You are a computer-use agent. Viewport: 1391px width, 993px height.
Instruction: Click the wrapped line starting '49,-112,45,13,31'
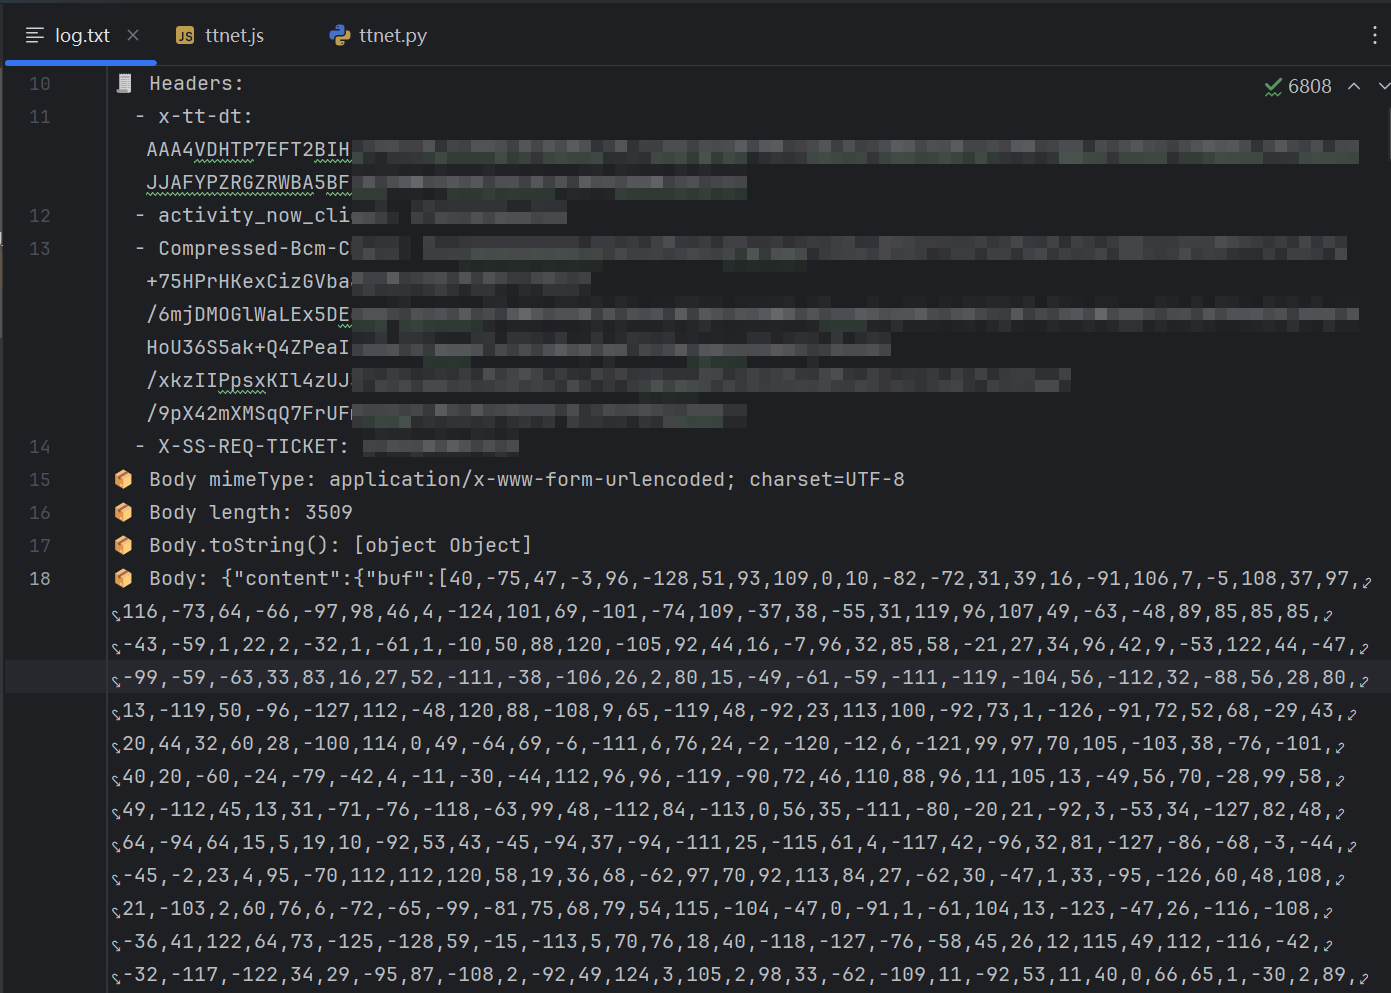point(730,810)
